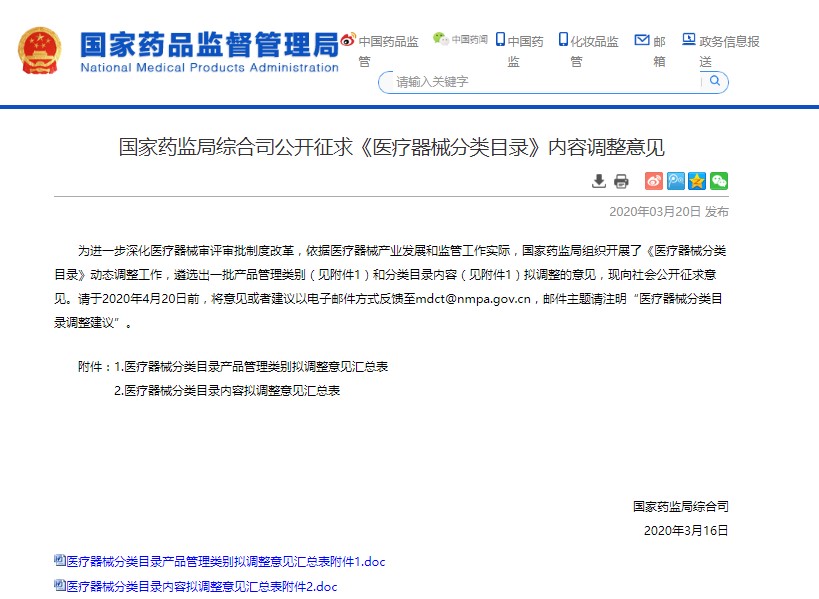Click the print page icon
This screenshot has height=599, width=819.
pos(621,181)
